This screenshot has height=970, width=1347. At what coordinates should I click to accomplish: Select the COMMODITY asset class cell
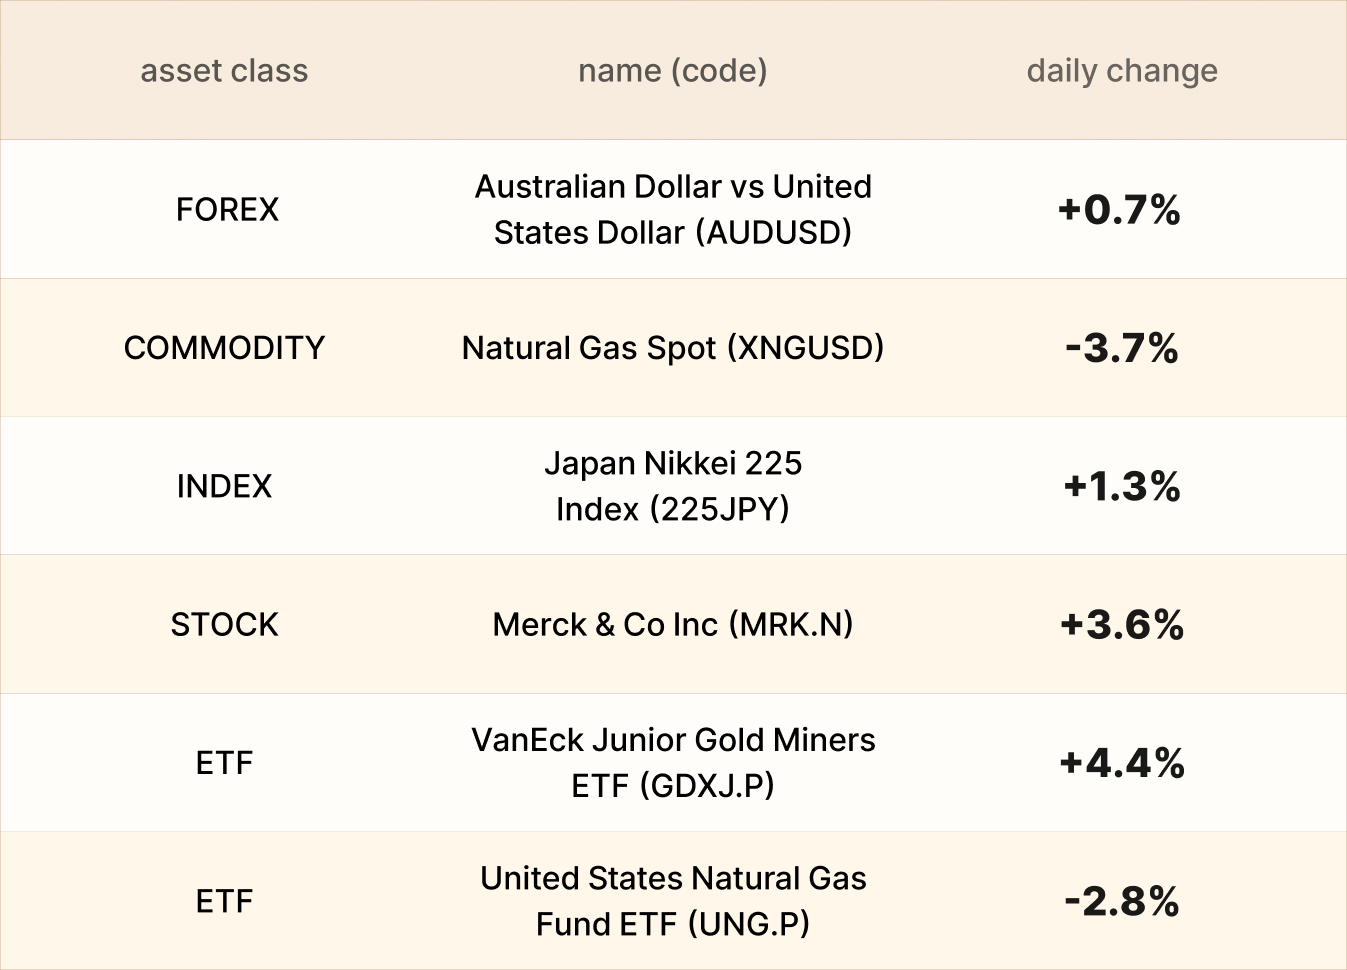coord(224,348)
